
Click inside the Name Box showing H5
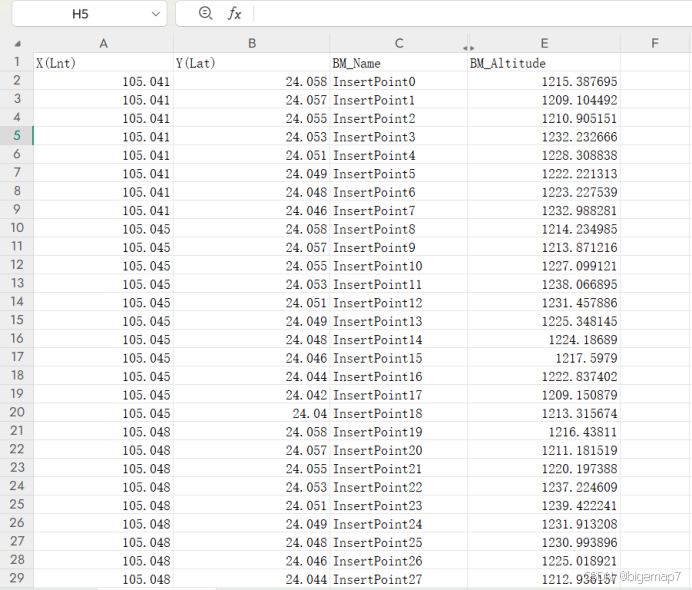[x=80, y=14]
